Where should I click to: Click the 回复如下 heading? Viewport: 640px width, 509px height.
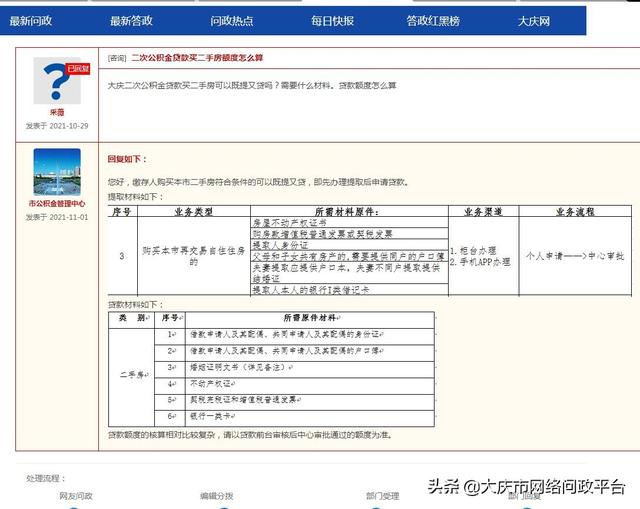click(x=127, y=159)
